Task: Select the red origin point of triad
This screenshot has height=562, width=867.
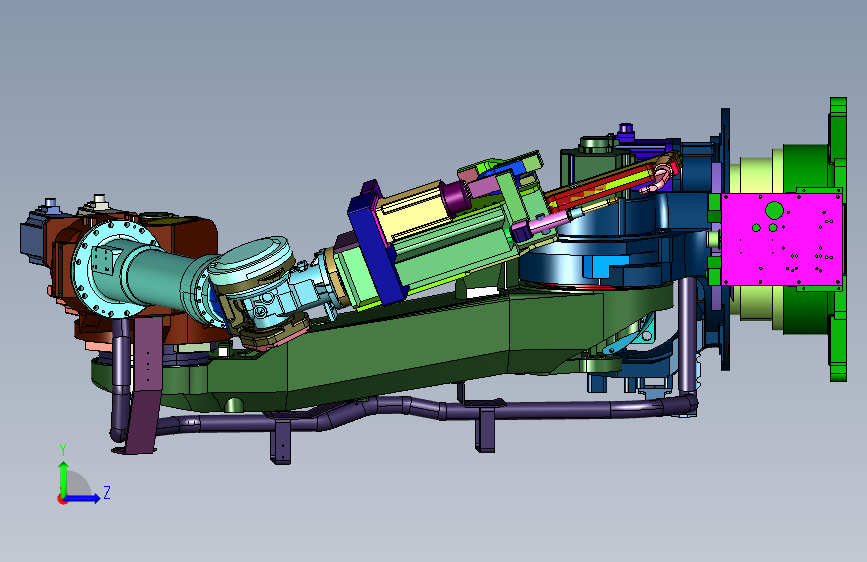Action: click(62, 499)
